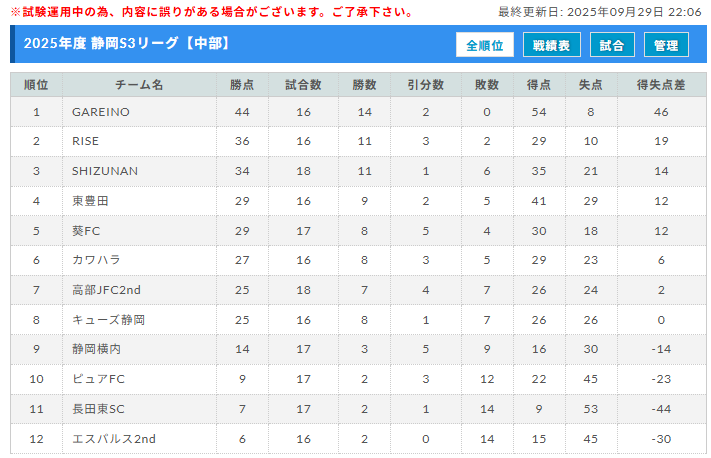The height and width of the screenshot is (458, 711).
Task: Select the SHIZUNAN team name
Action: (x=105, y=171)
